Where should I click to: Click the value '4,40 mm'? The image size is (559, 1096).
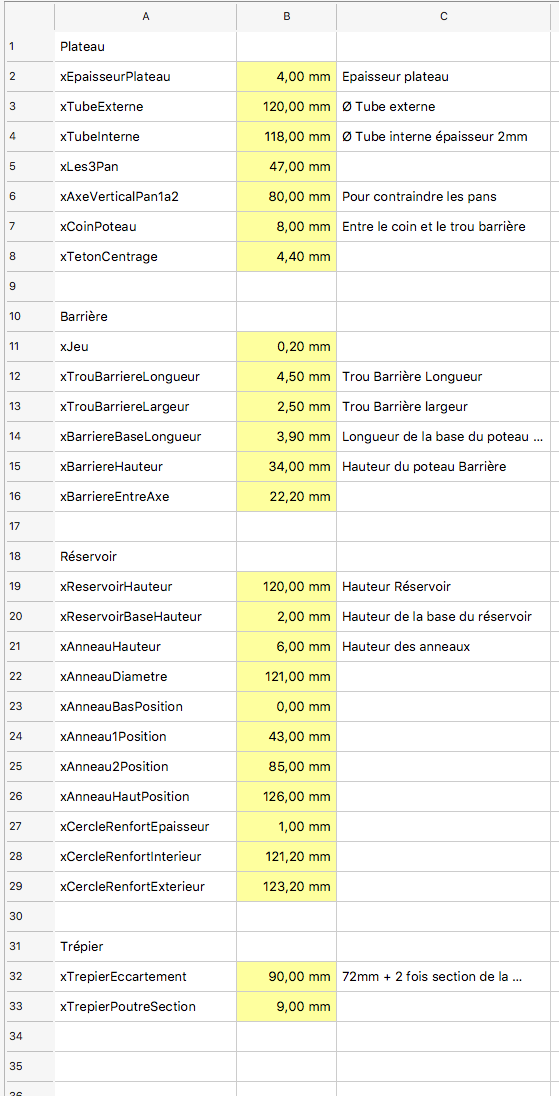click(286, 257)
